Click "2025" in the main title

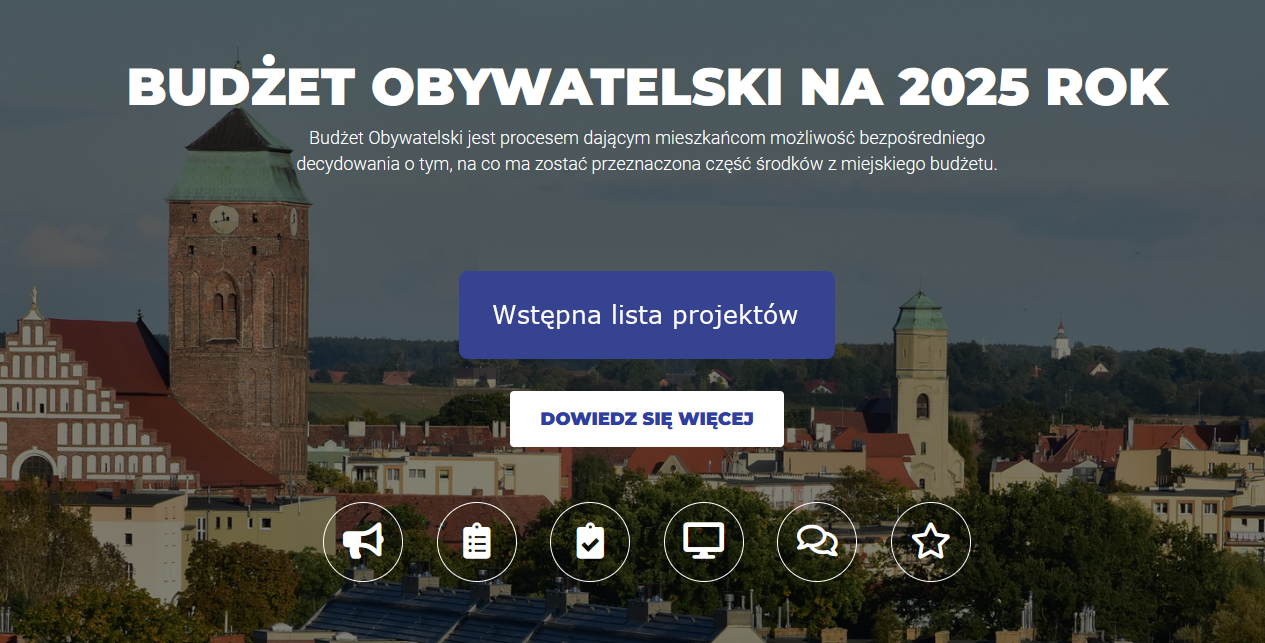[x=964, y=88]
